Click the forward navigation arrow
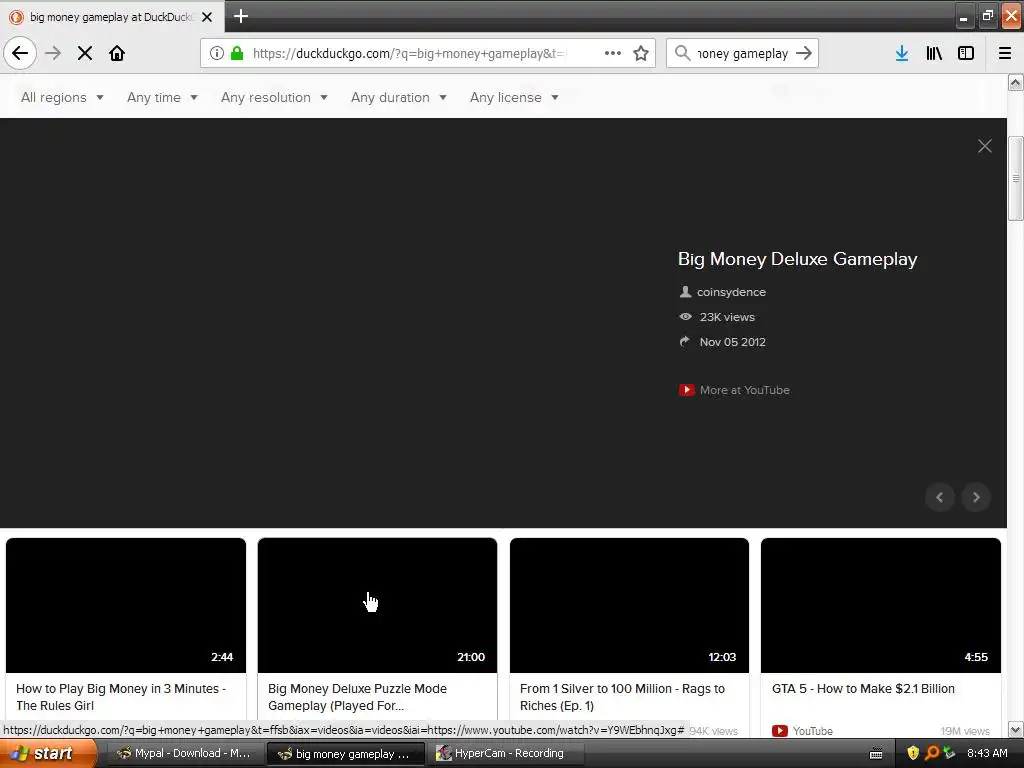1024x768 pixels. [53, 53]
